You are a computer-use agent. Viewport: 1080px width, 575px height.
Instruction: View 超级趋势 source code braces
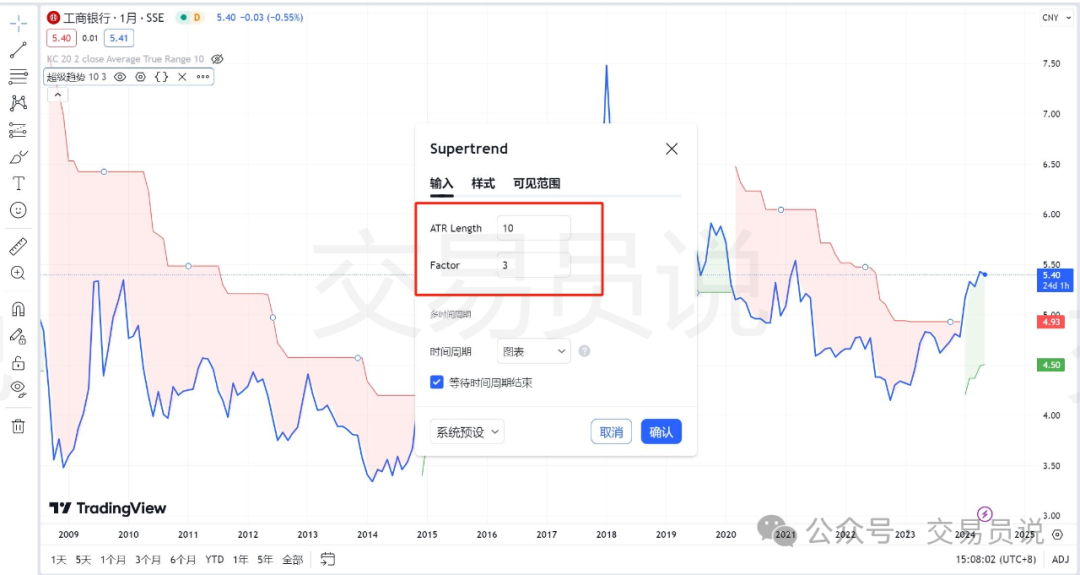tap(161, 77)
